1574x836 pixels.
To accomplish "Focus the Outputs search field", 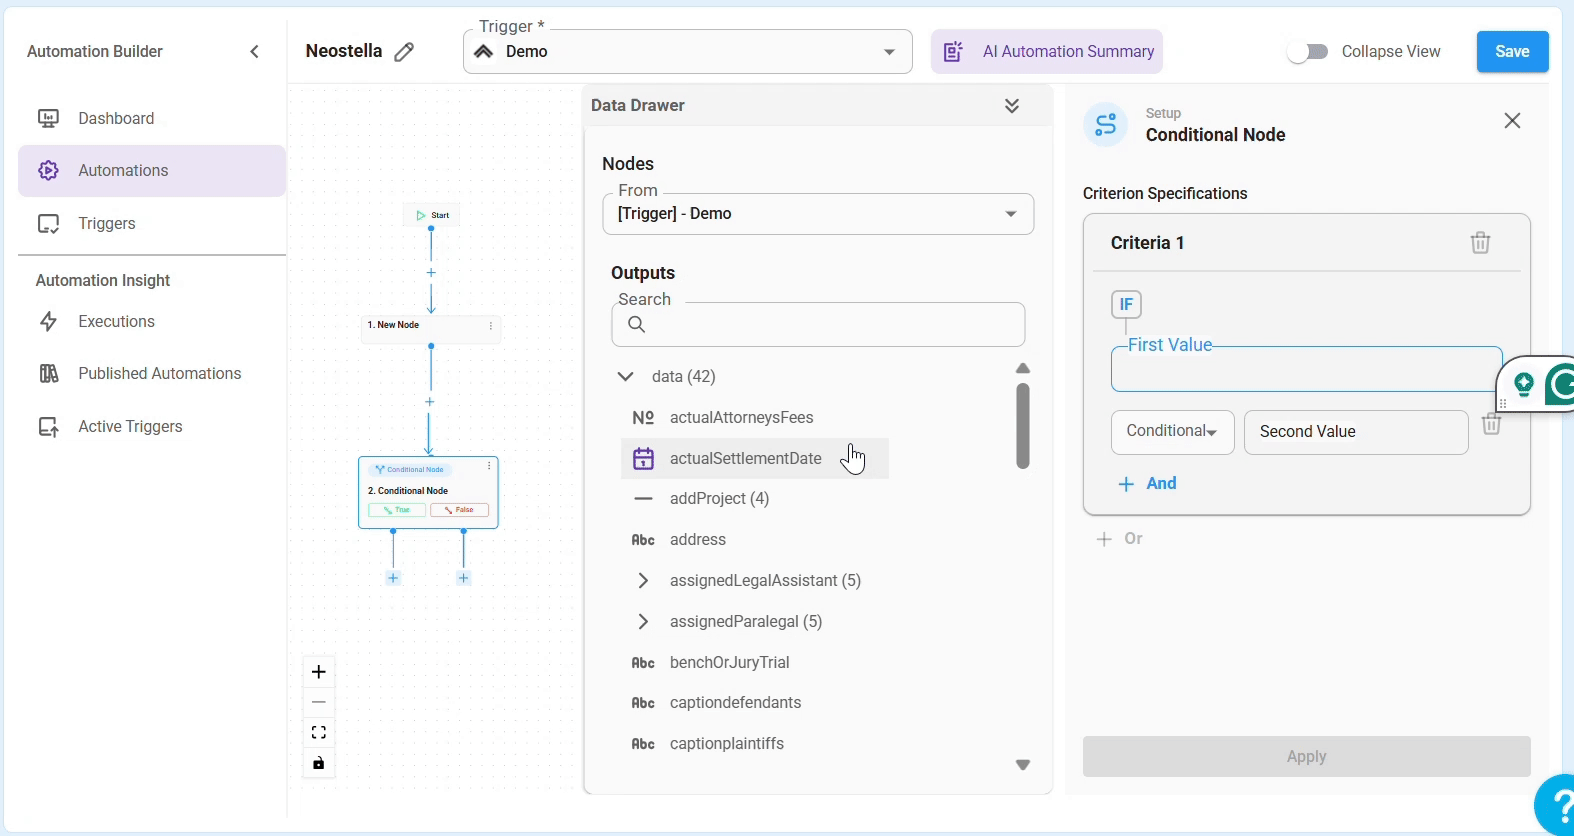I will (x=818, y=325).
